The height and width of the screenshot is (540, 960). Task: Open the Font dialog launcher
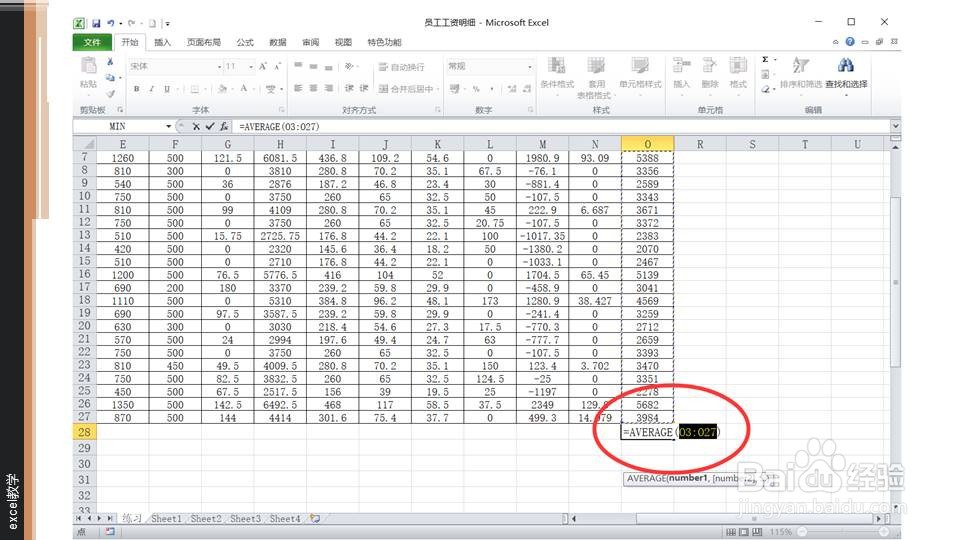[281, 110]
